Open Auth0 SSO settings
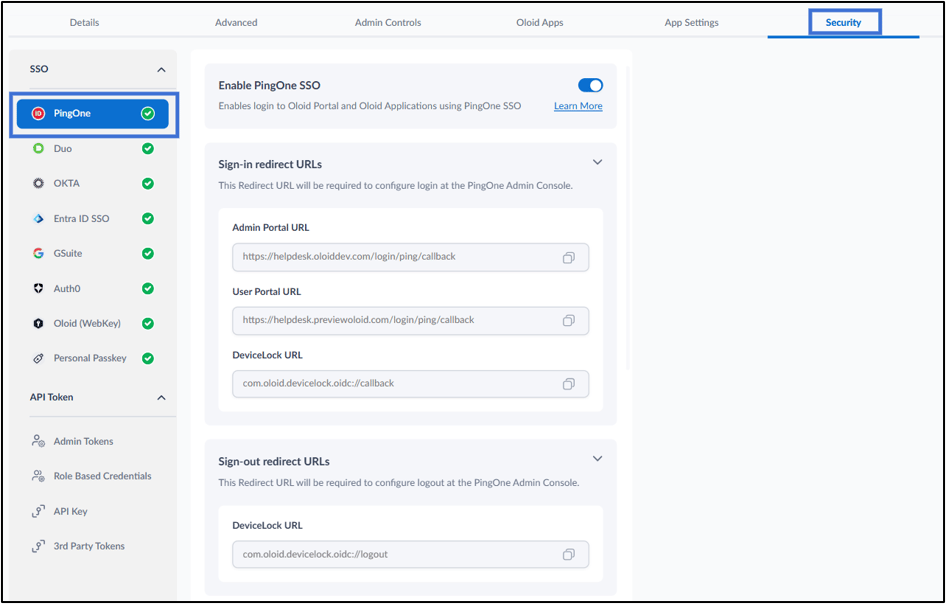The image size is (946, 604). tap(92, 288)
